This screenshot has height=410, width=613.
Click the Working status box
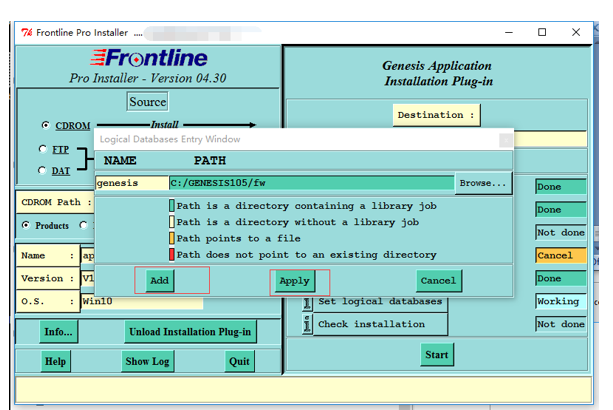pos(561,301)
